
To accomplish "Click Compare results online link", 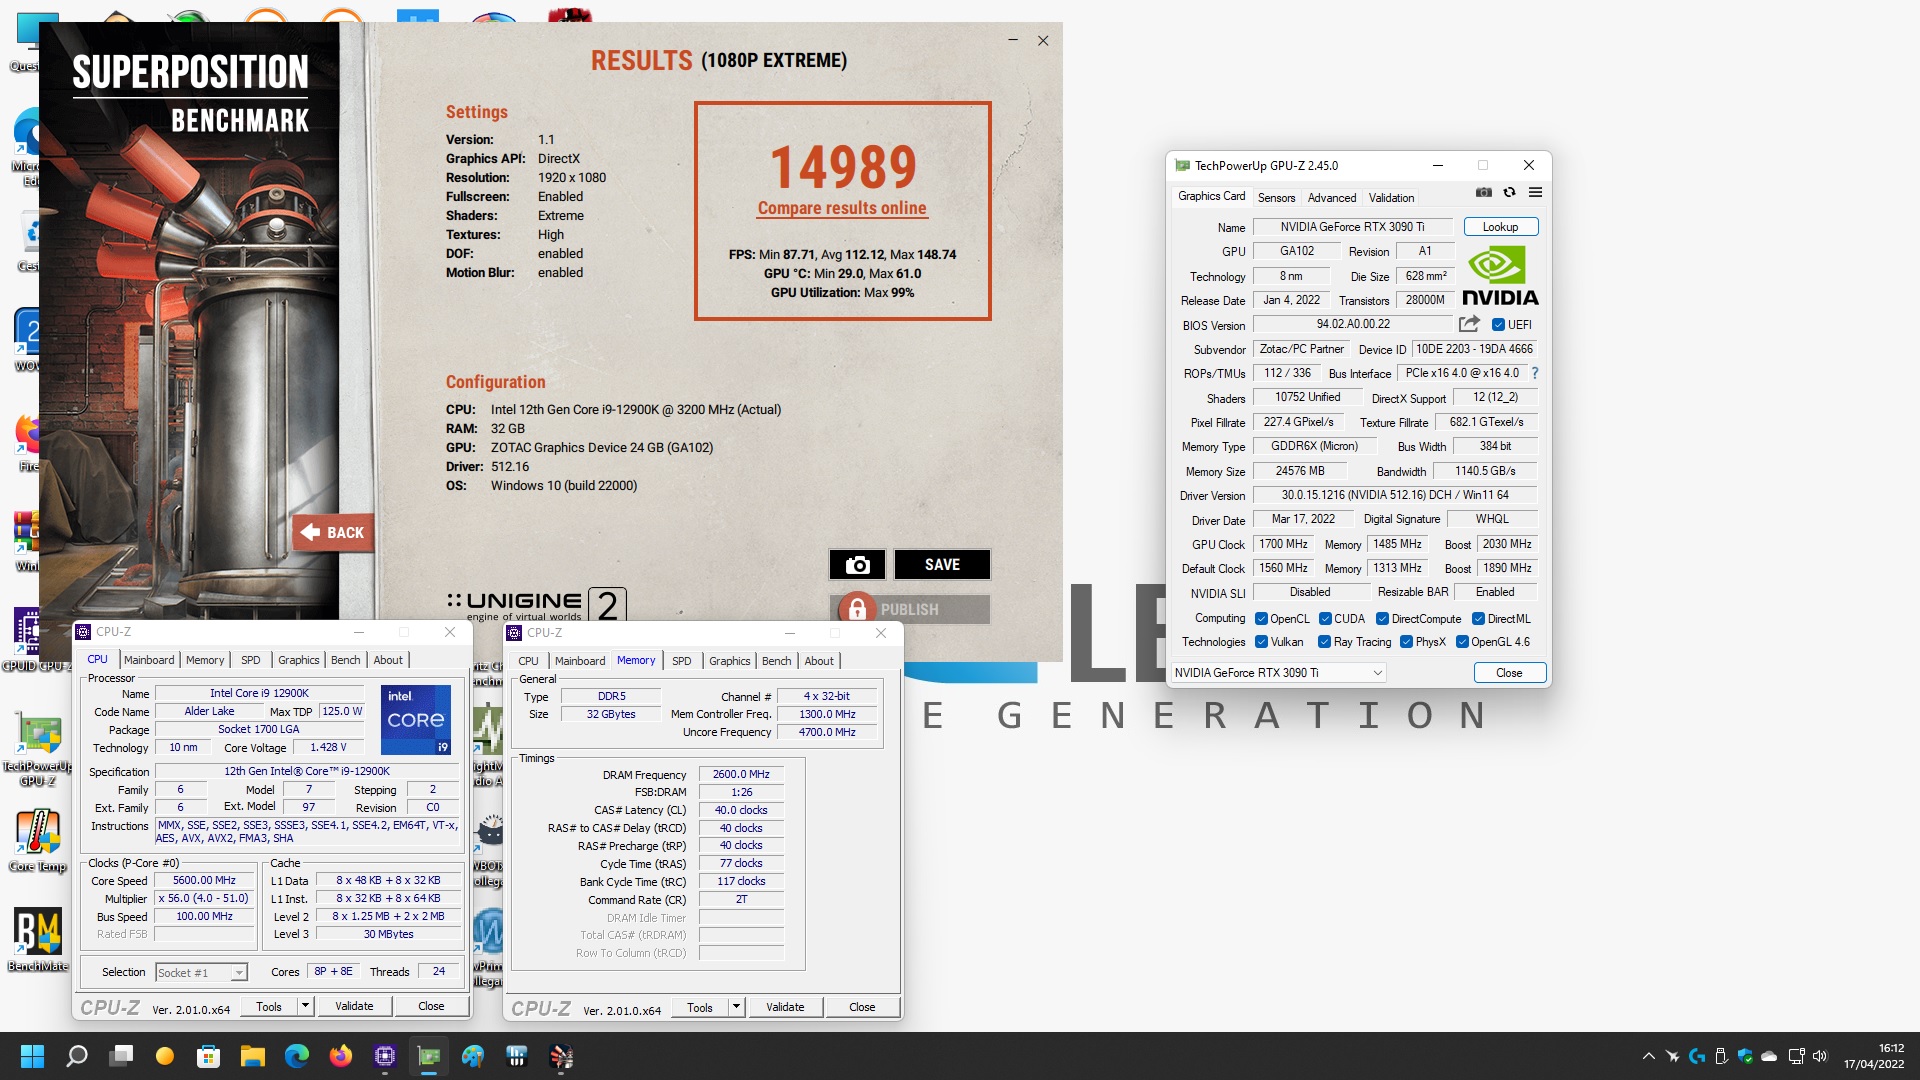I will tap(842, 208).
